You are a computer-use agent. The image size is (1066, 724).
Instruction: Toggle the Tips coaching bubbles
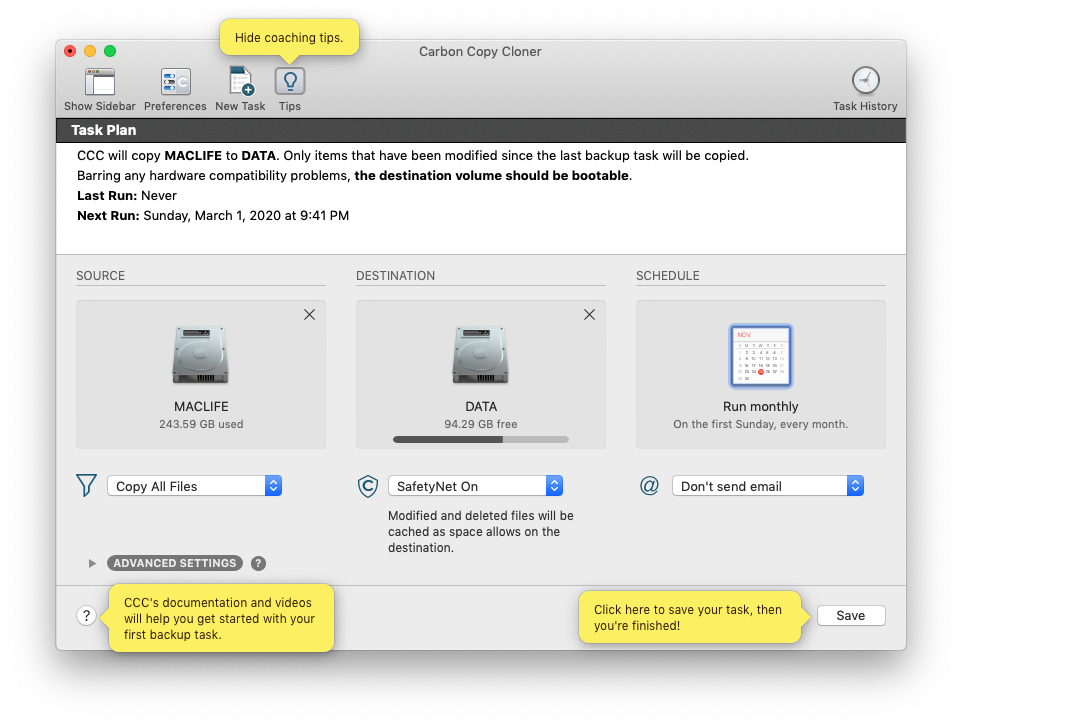pos(289,85)
